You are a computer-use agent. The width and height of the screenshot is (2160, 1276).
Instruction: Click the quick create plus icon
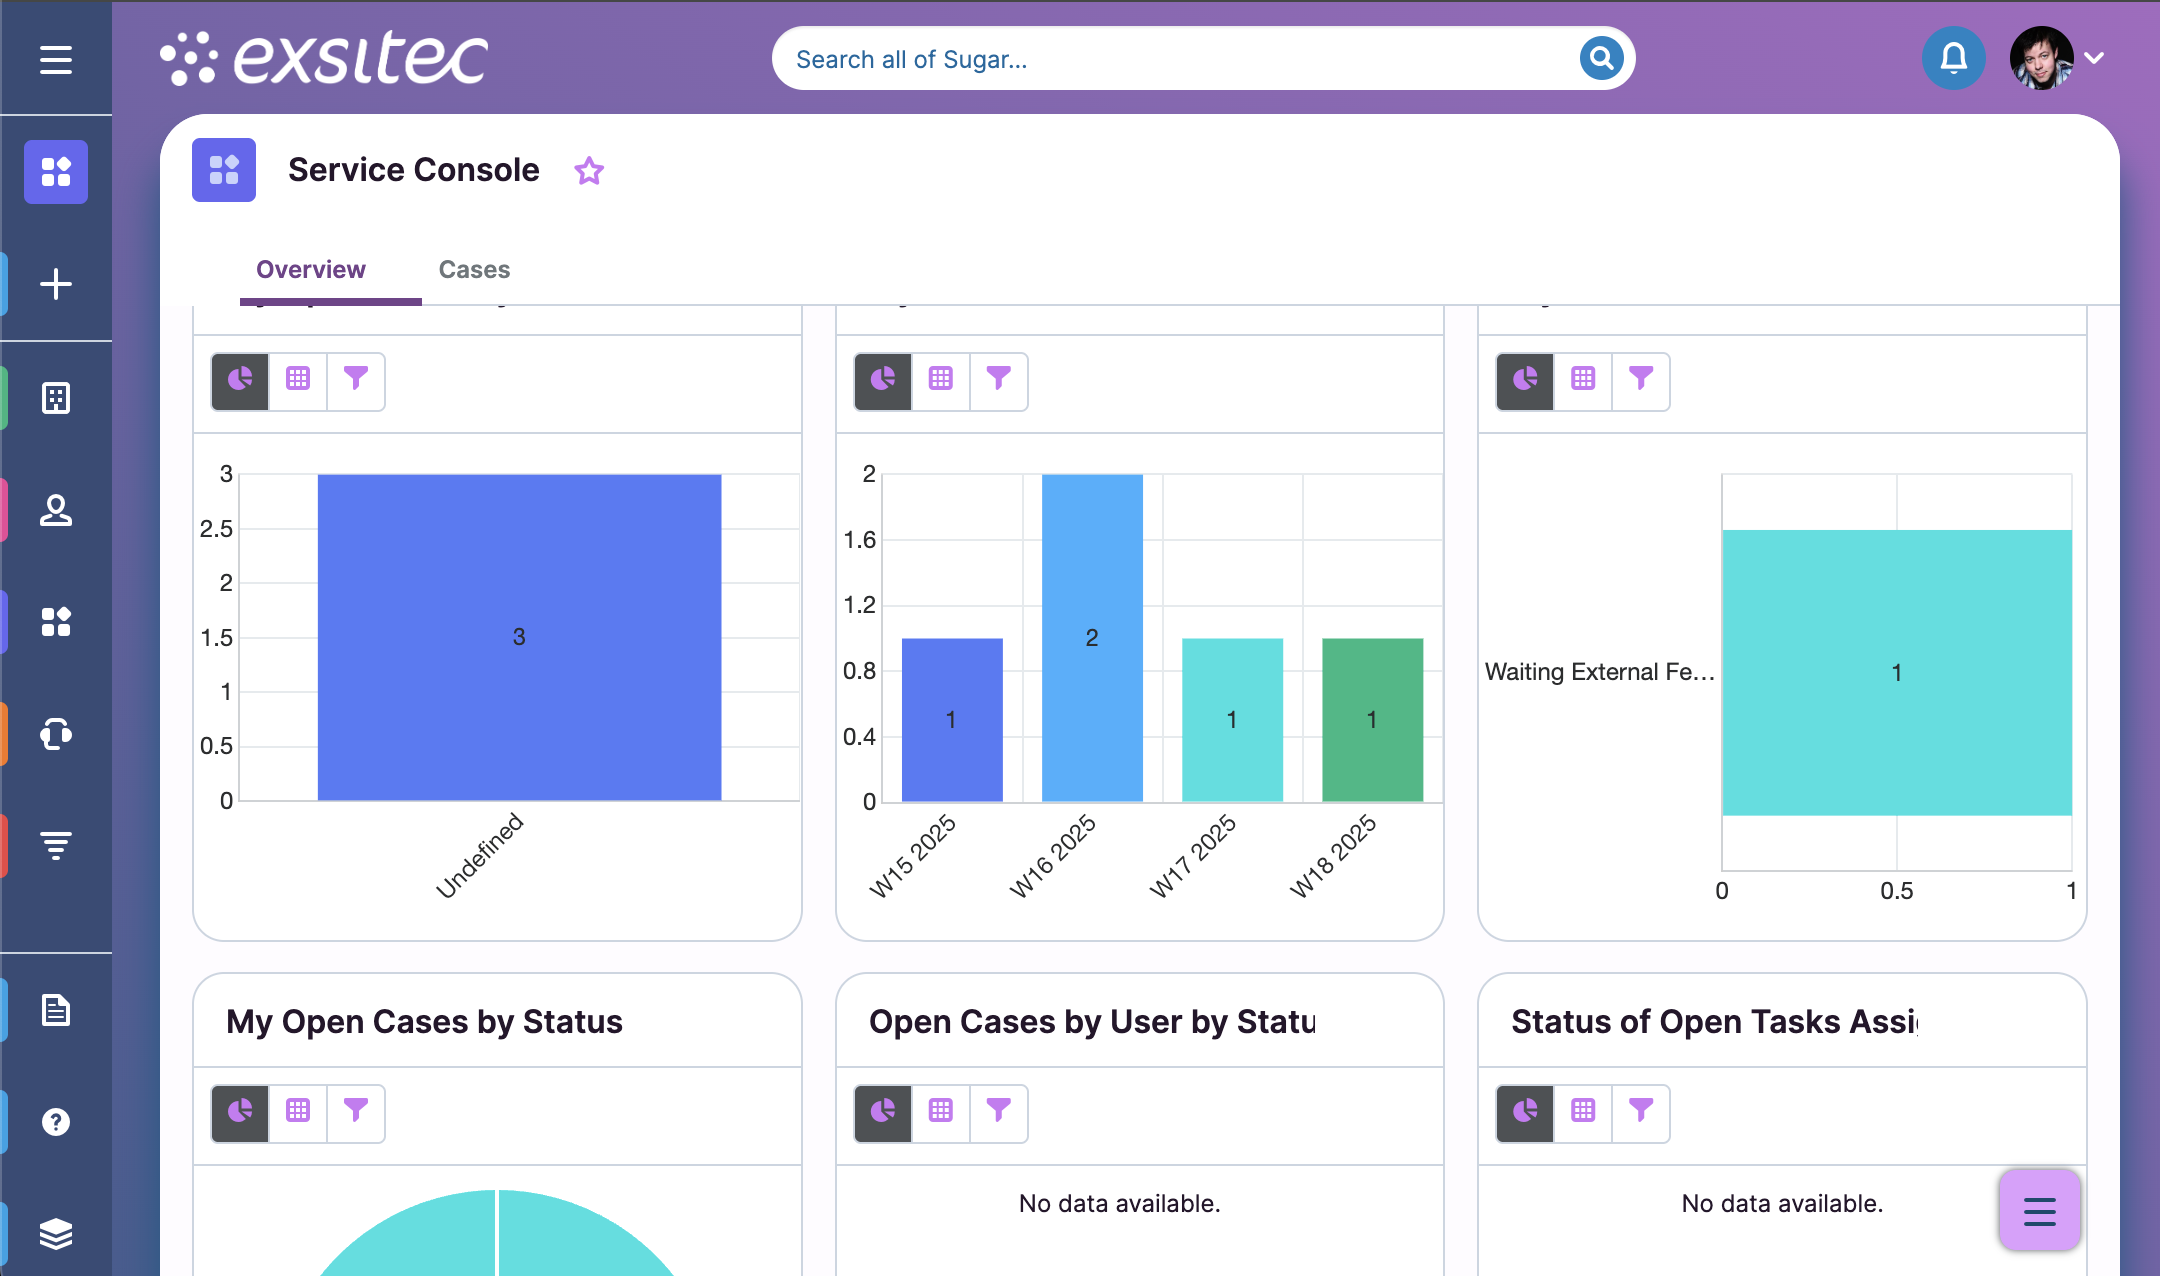point(56,284)
